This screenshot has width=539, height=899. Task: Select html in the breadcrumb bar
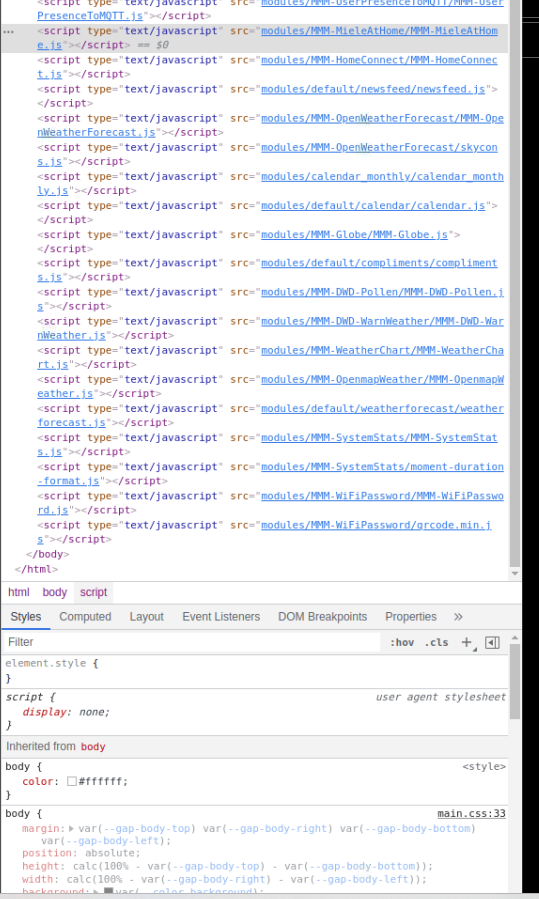point(18,592)
